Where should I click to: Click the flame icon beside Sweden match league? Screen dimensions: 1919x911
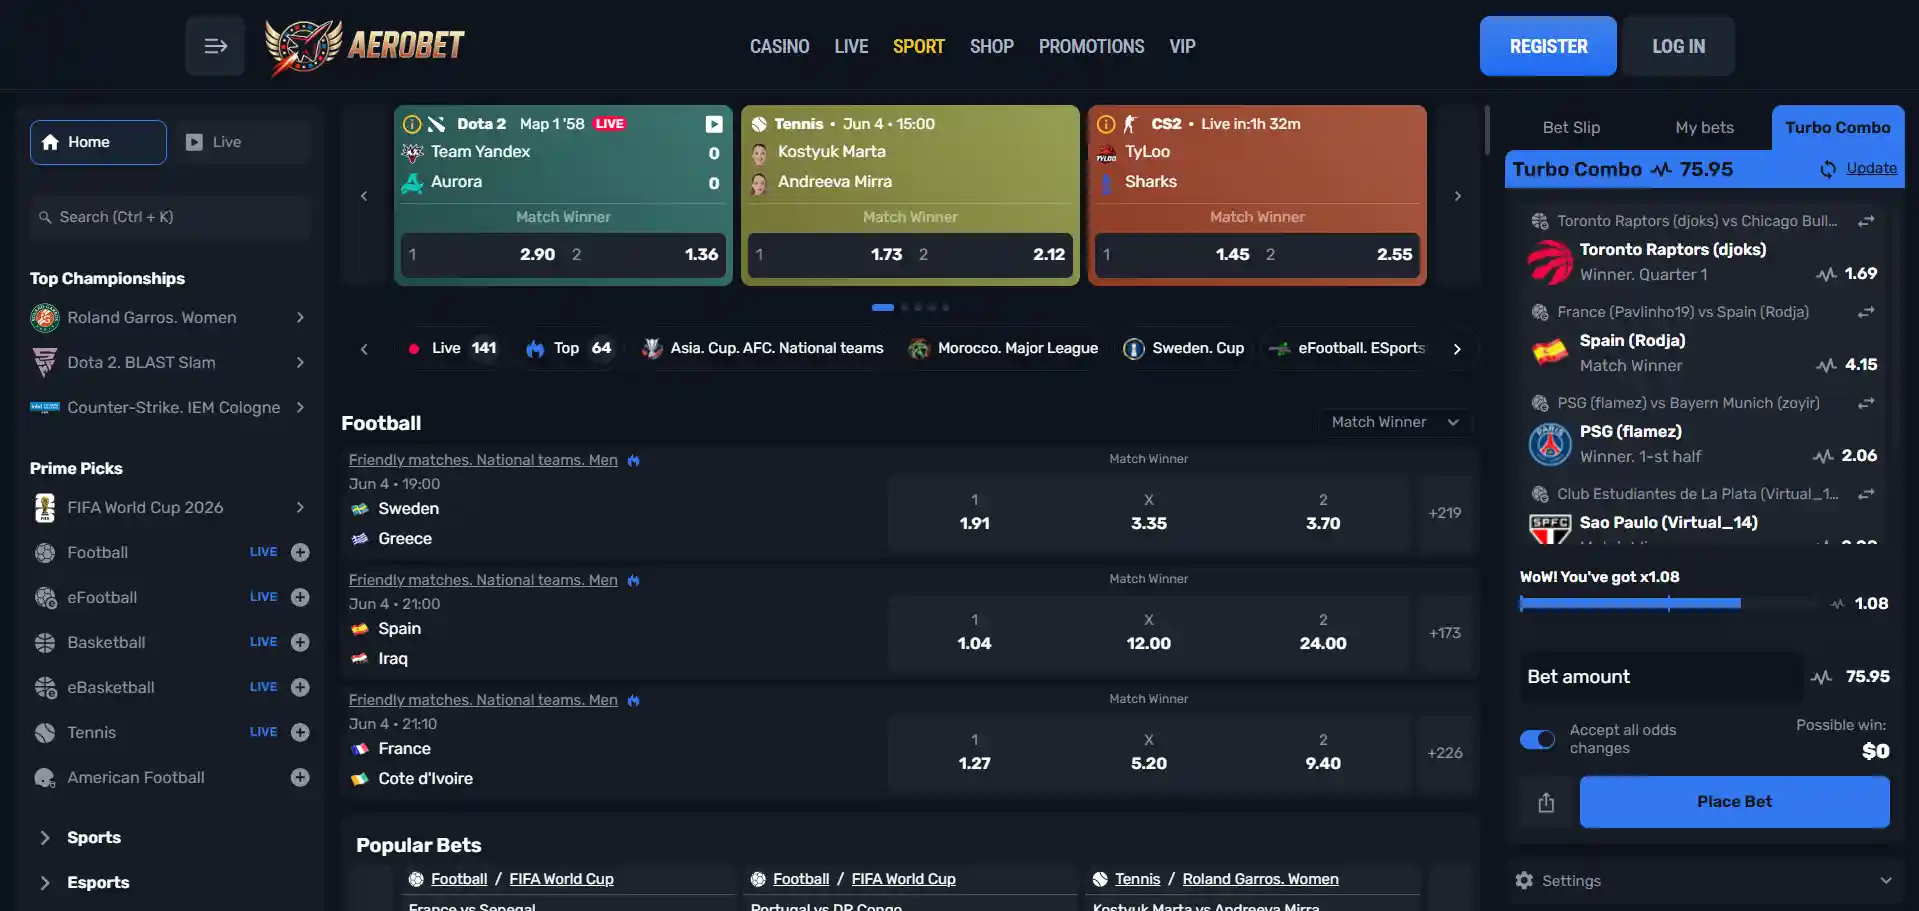pos(634,460)
